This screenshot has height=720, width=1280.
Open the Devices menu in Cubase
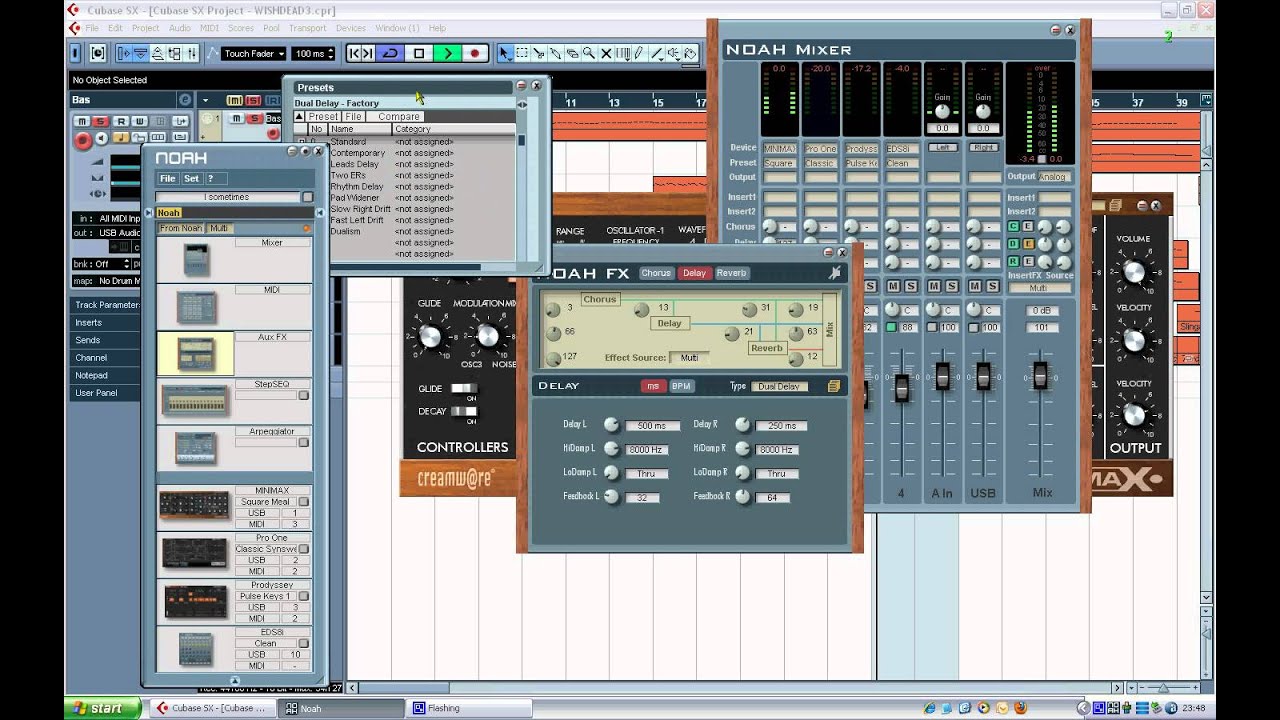pos(350,28)
